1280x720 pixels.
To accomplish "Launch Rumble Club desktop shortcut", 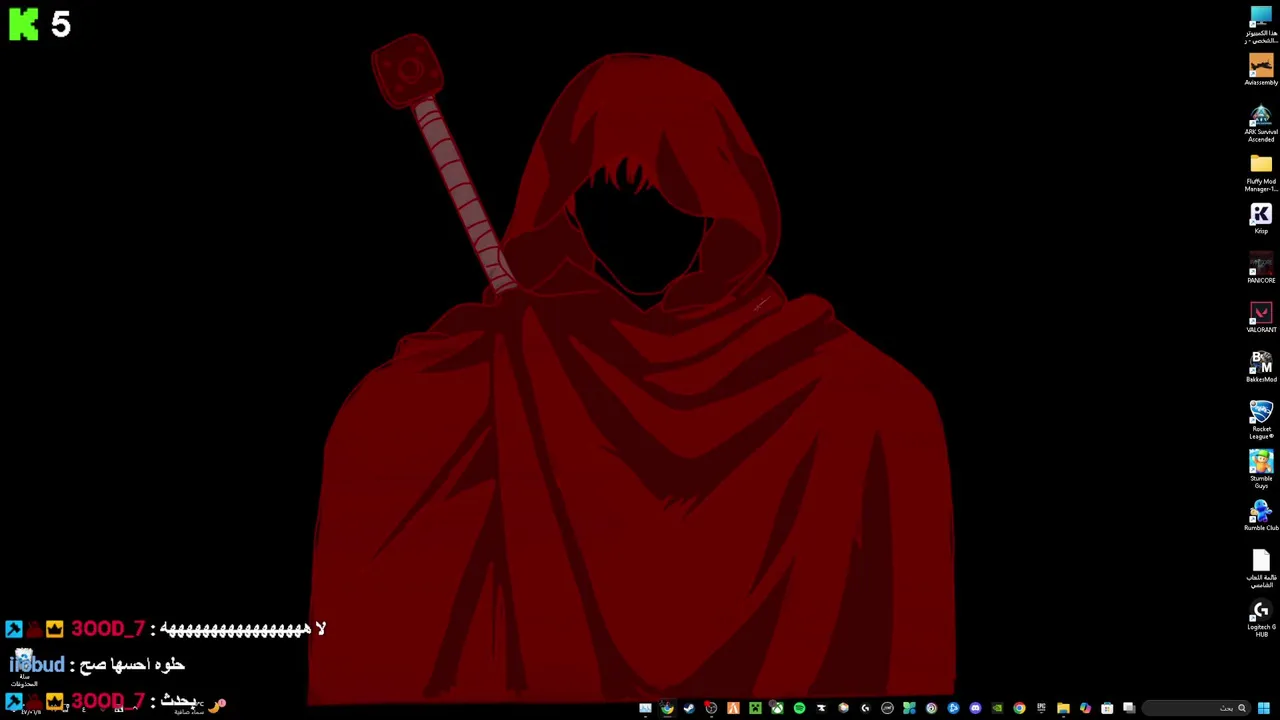I will point(1260,516).
